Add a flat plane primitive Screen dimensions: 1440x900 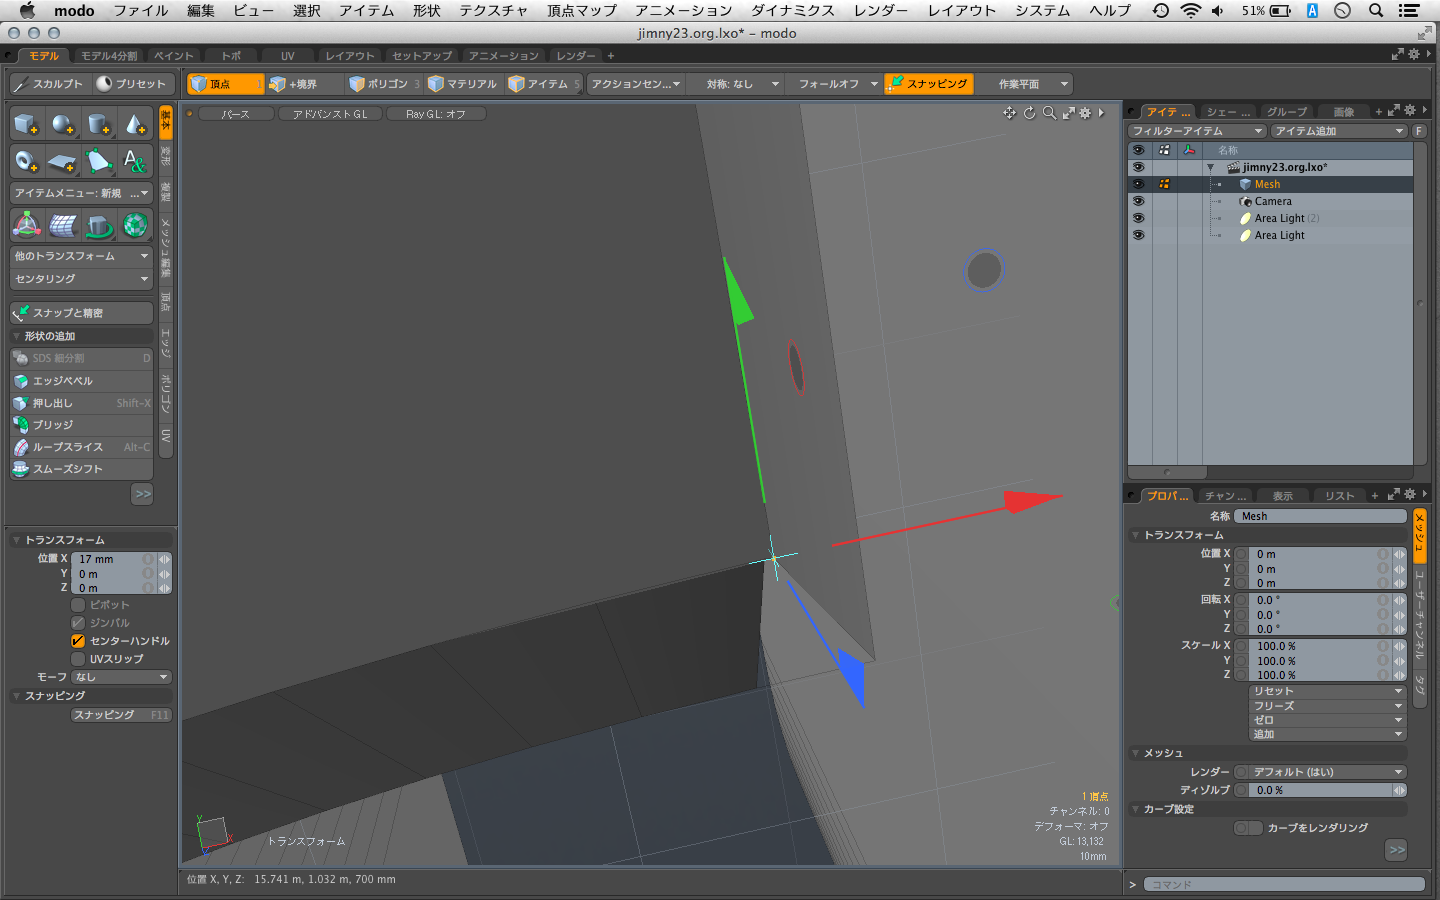(63, 160)
